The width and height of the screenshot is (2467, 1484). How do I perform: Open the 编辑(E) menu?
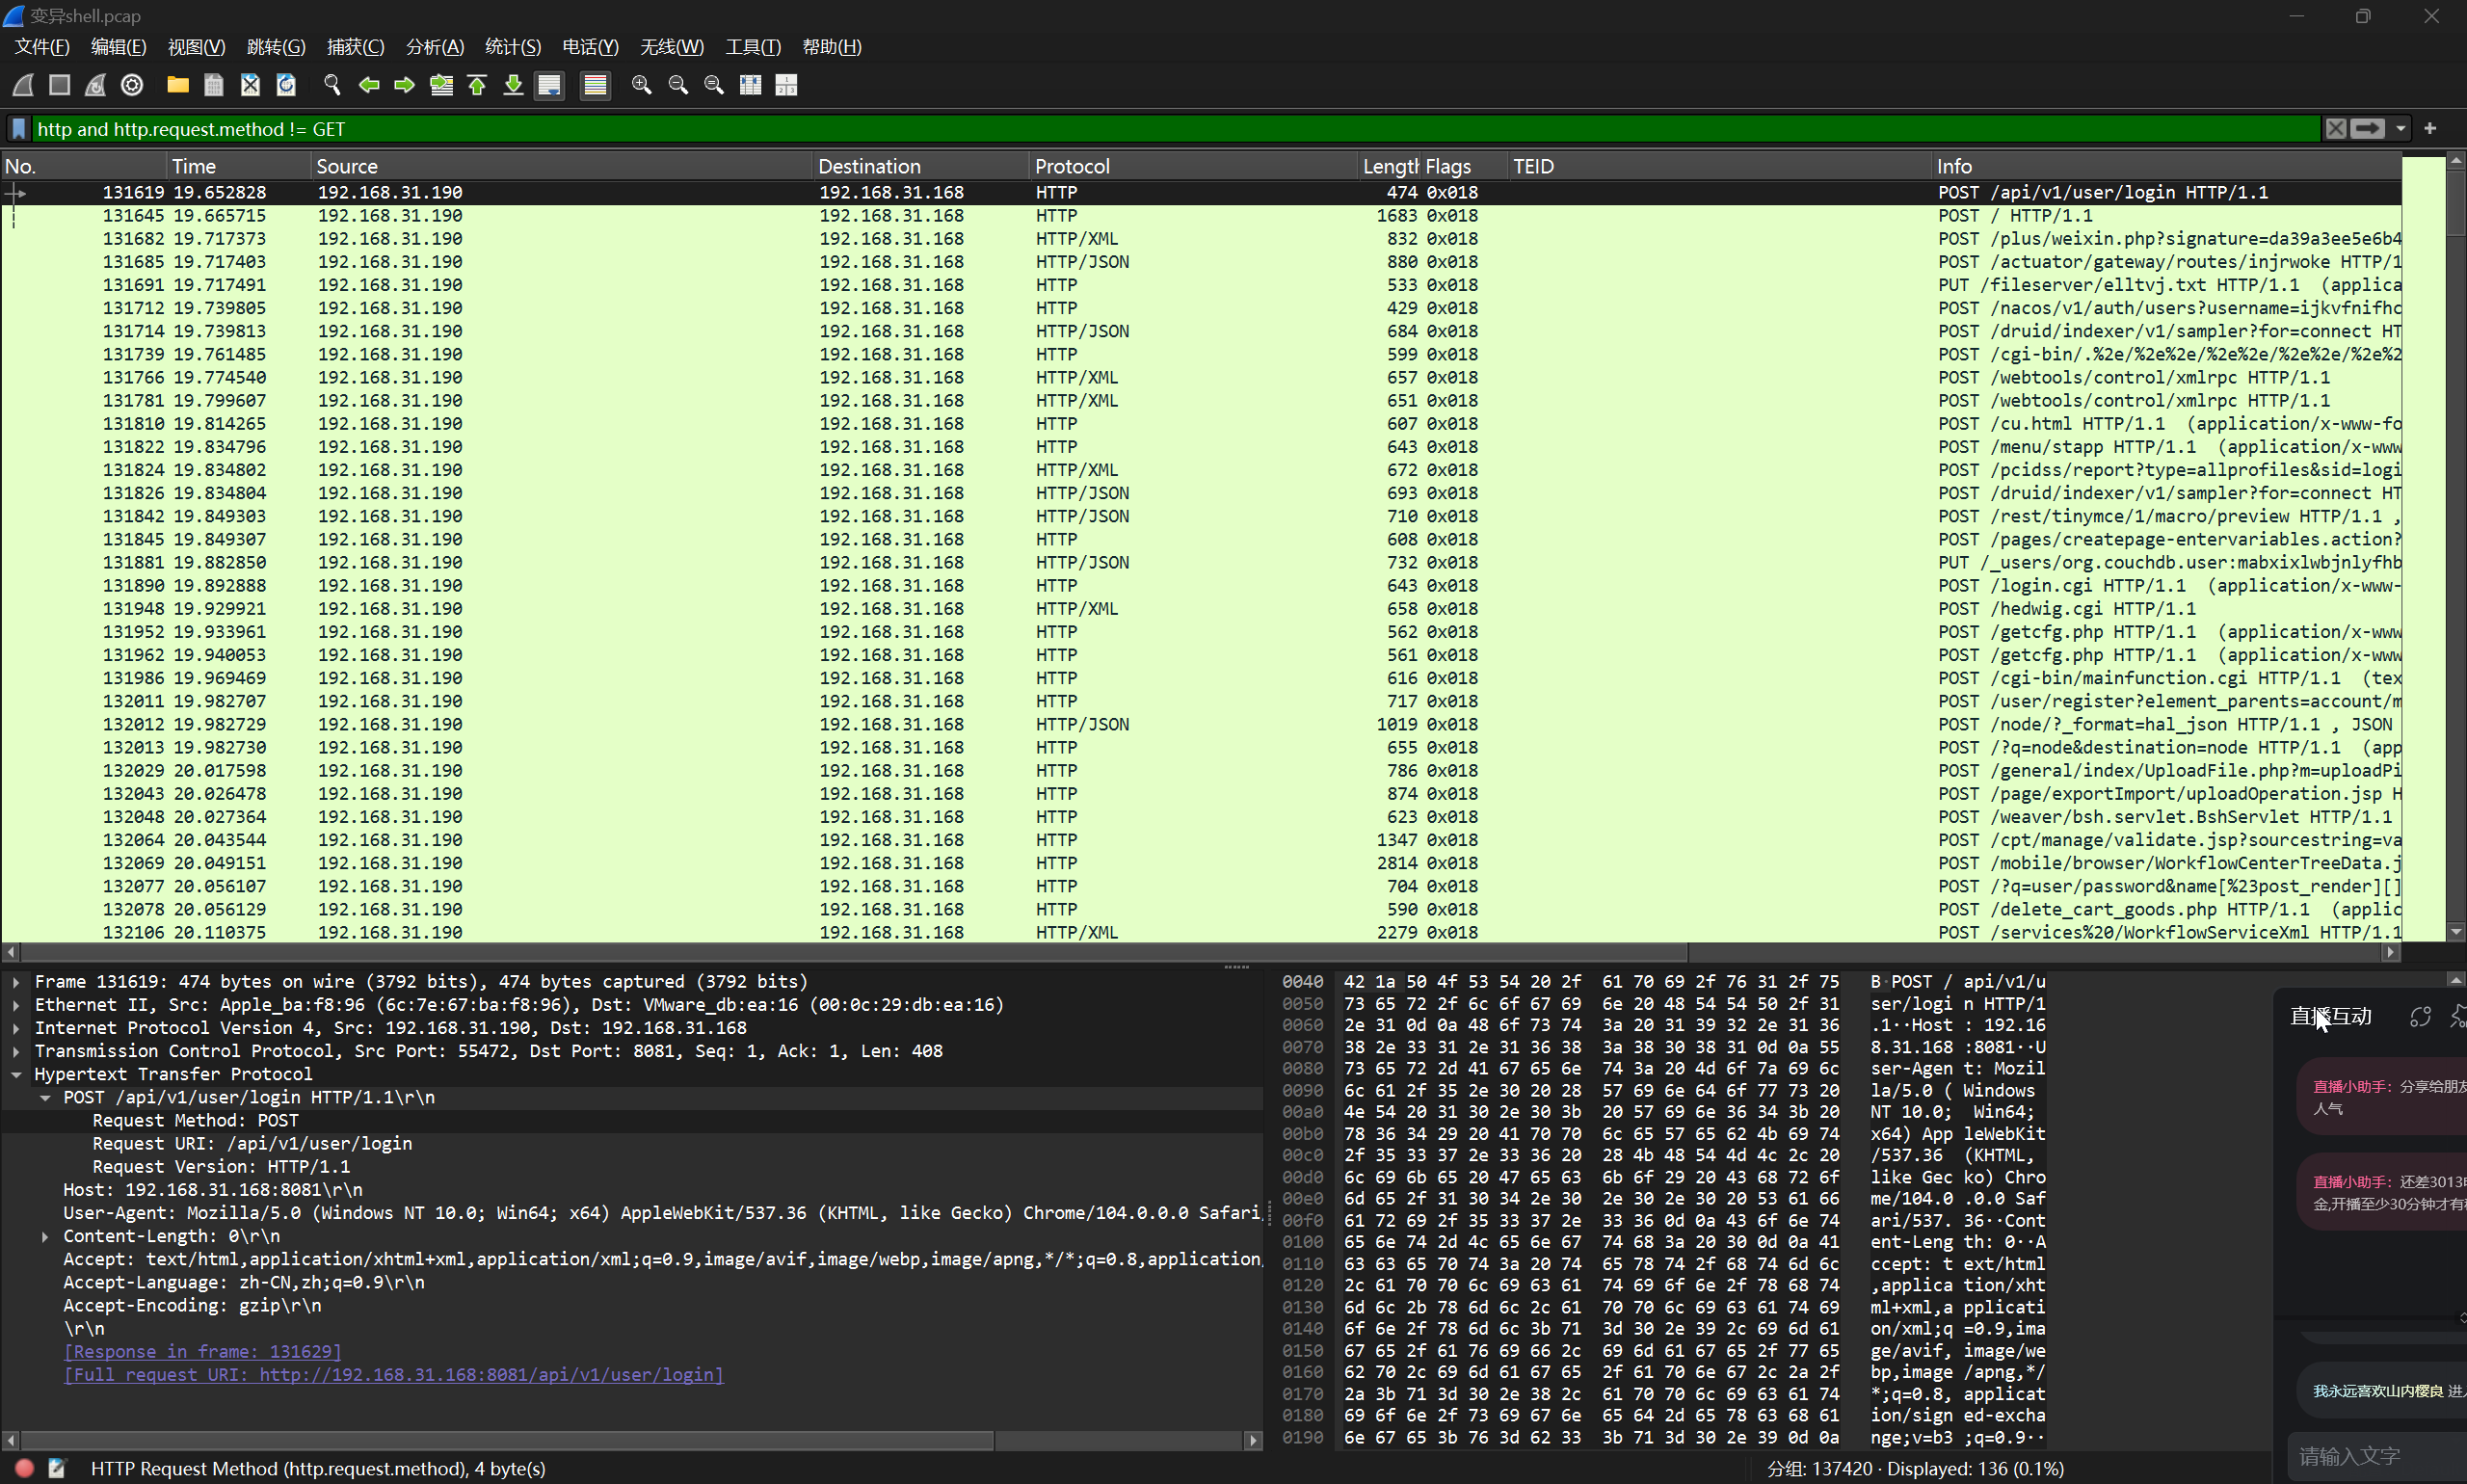coord(118,47)
